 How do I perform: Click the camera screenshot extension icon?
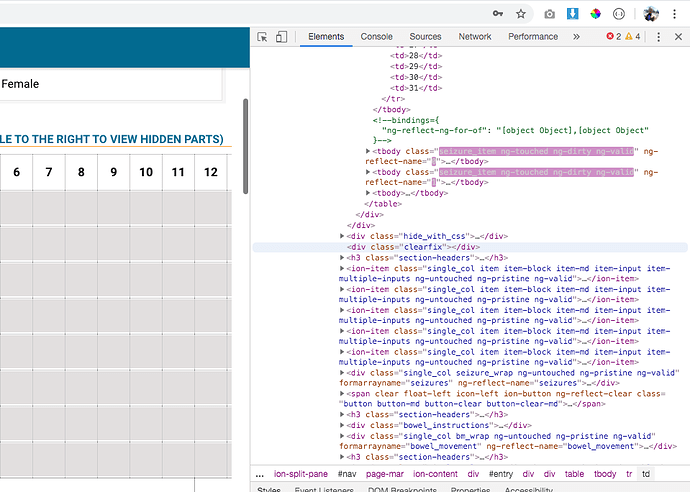(x=549, y=14)
